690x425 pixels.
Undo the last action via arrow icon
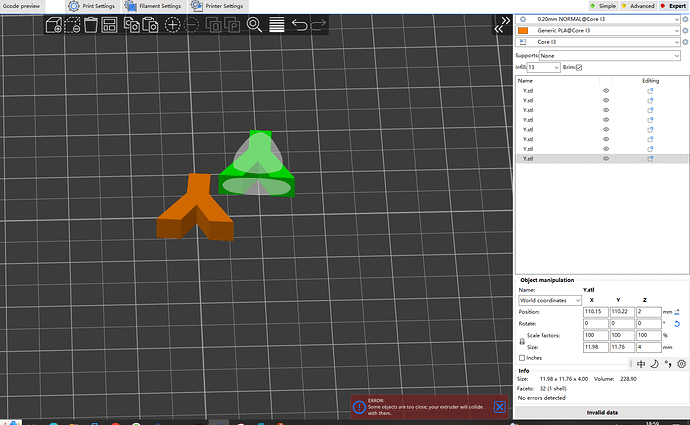[x=299, y=24]
